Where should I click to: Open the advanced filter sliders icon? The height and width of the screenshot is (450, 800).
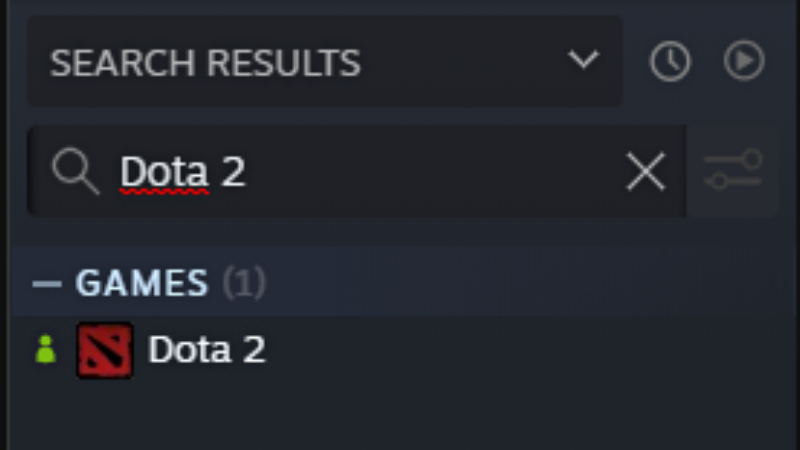pyautogui.click(x=733, y=171)
